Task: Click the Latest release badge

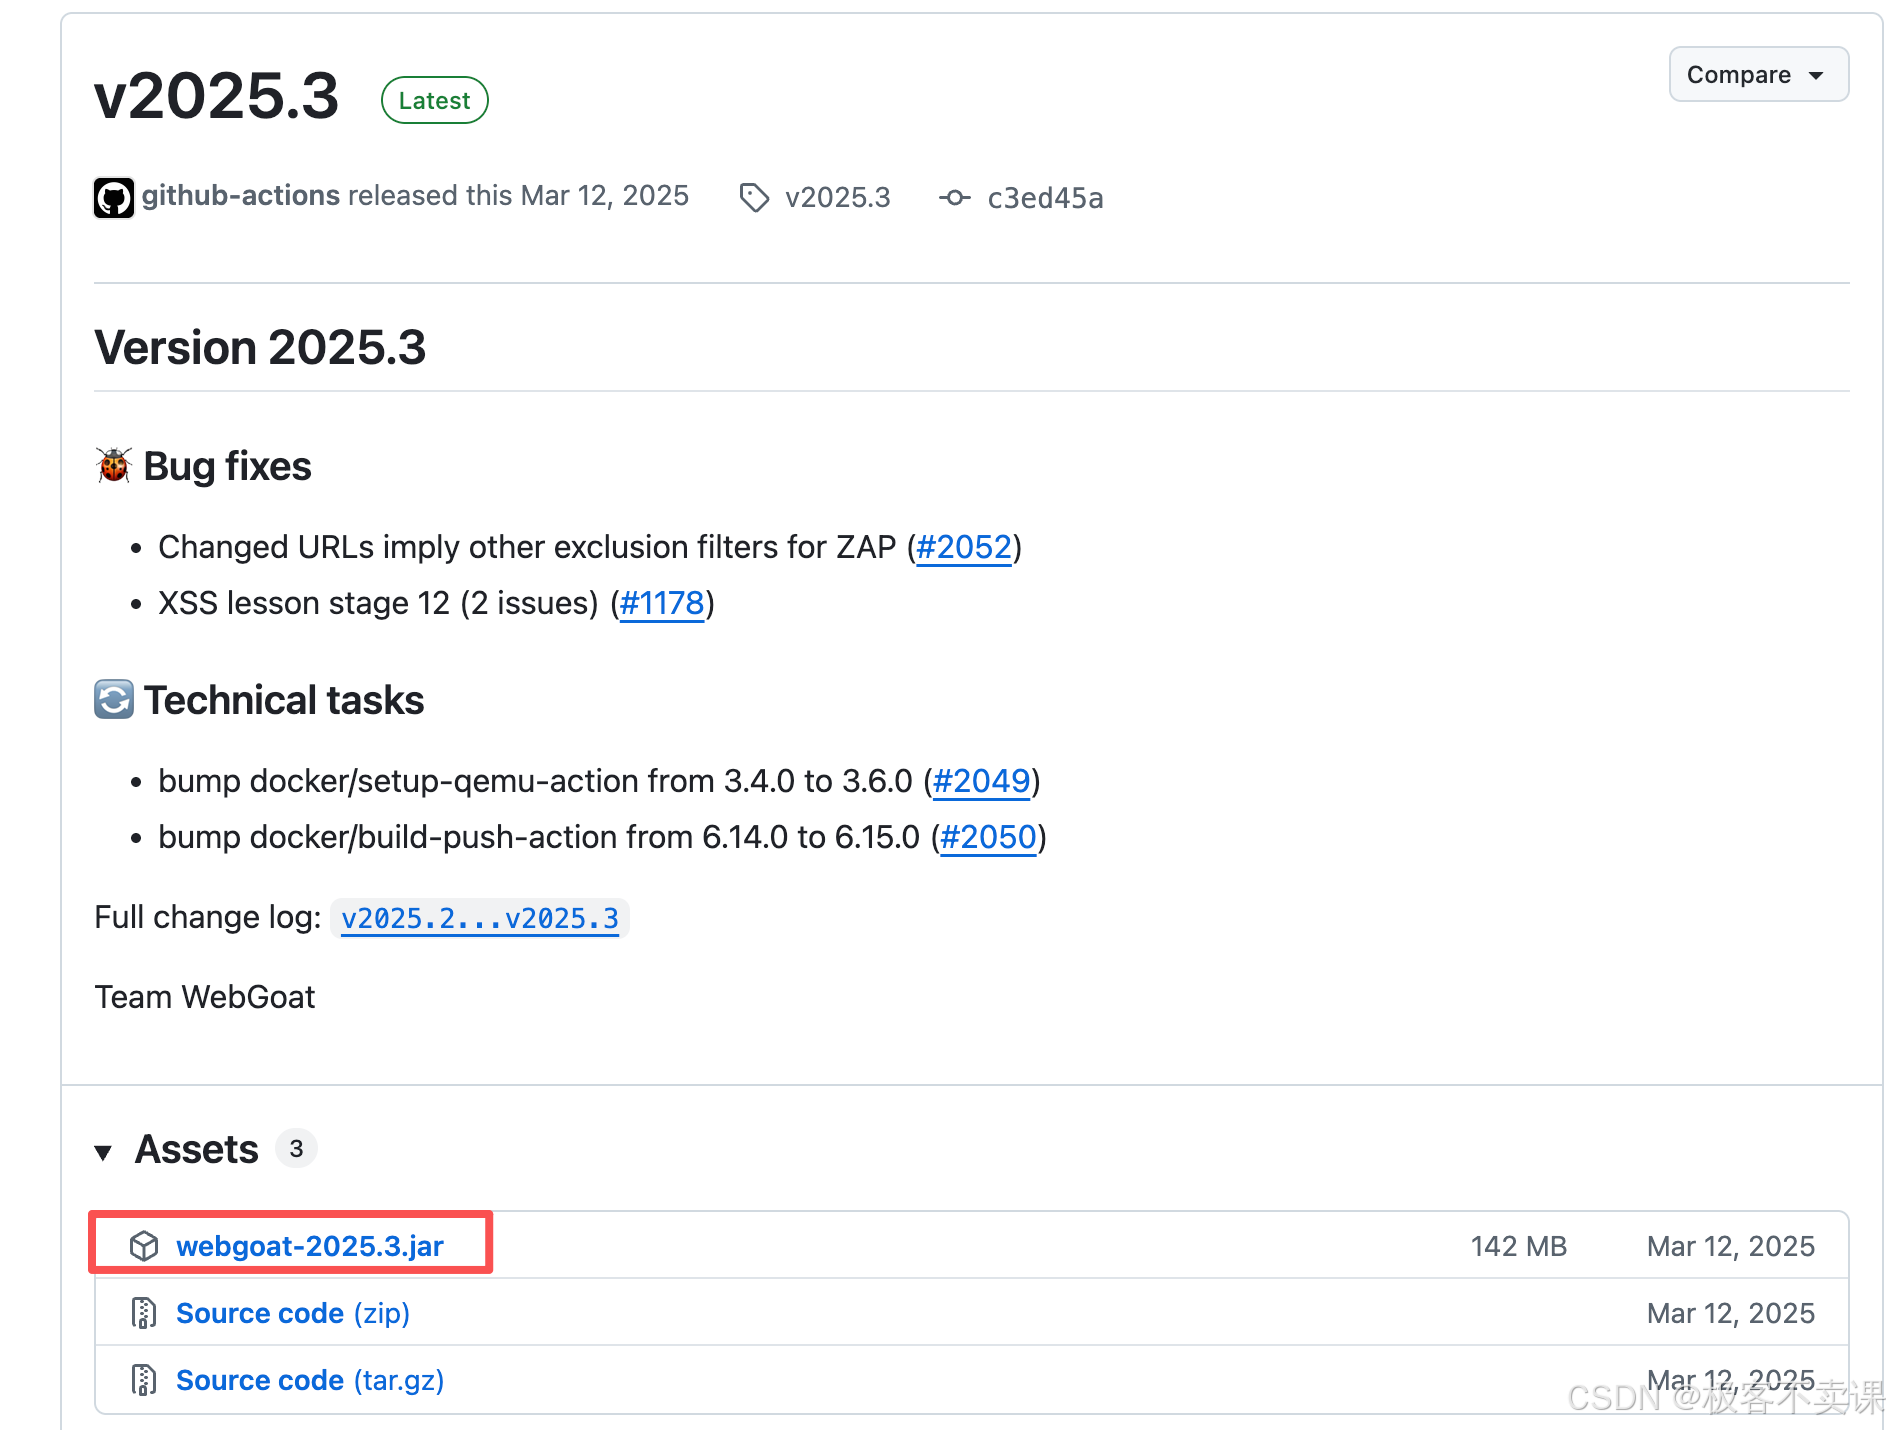Action: coord(435,100)
